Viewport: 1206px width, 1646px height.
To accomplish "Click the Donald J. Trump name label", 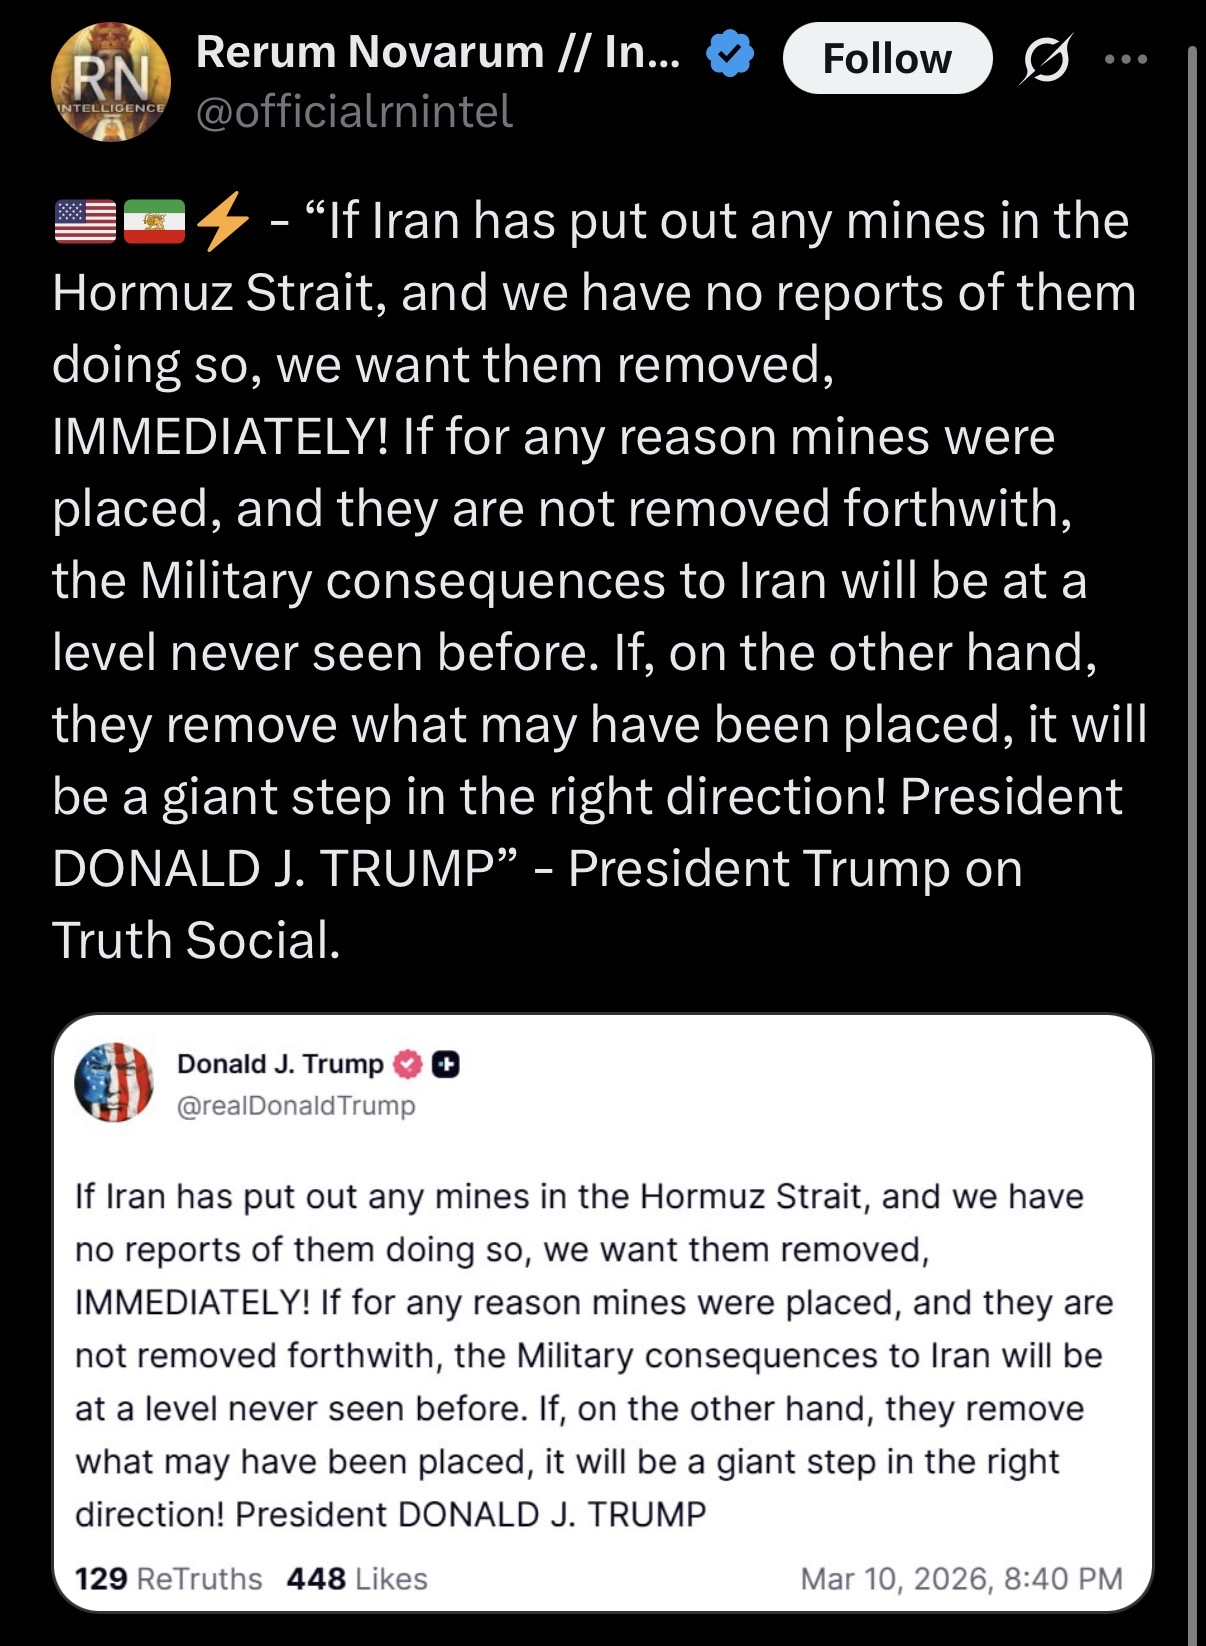I will [x=280, y=1064].
